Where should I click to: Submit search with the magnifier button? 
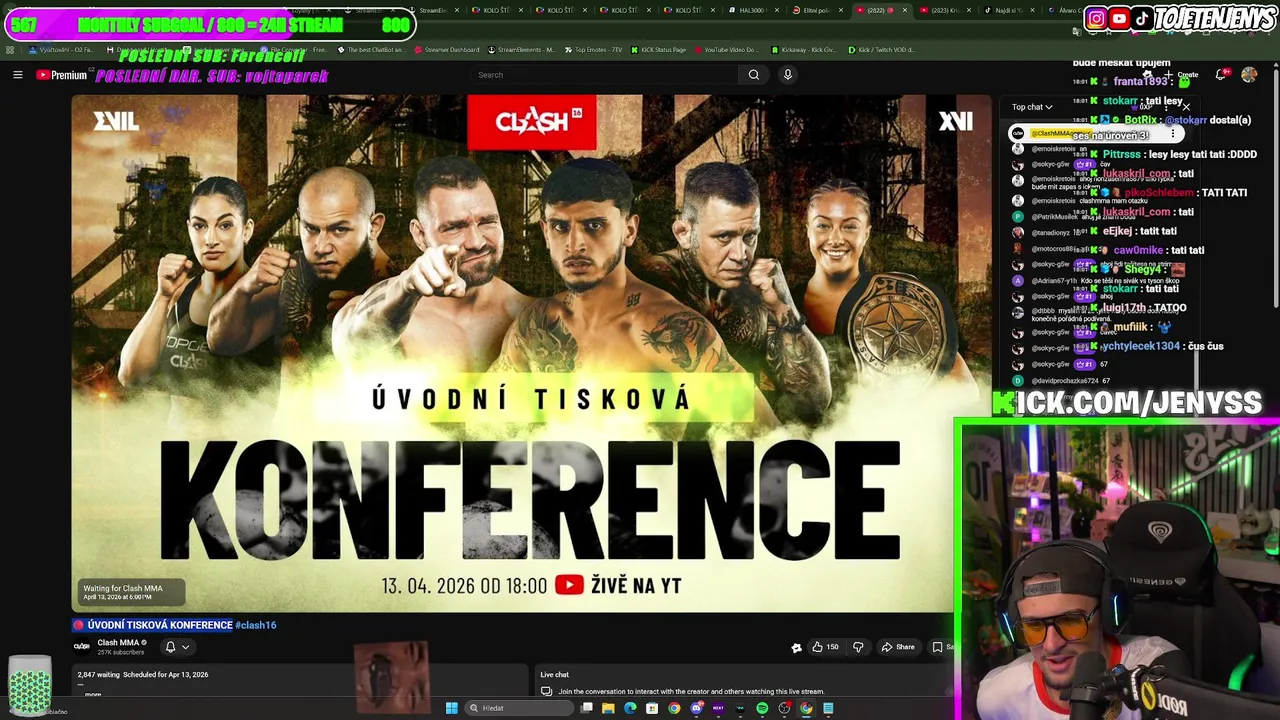(x=754, y=75)
